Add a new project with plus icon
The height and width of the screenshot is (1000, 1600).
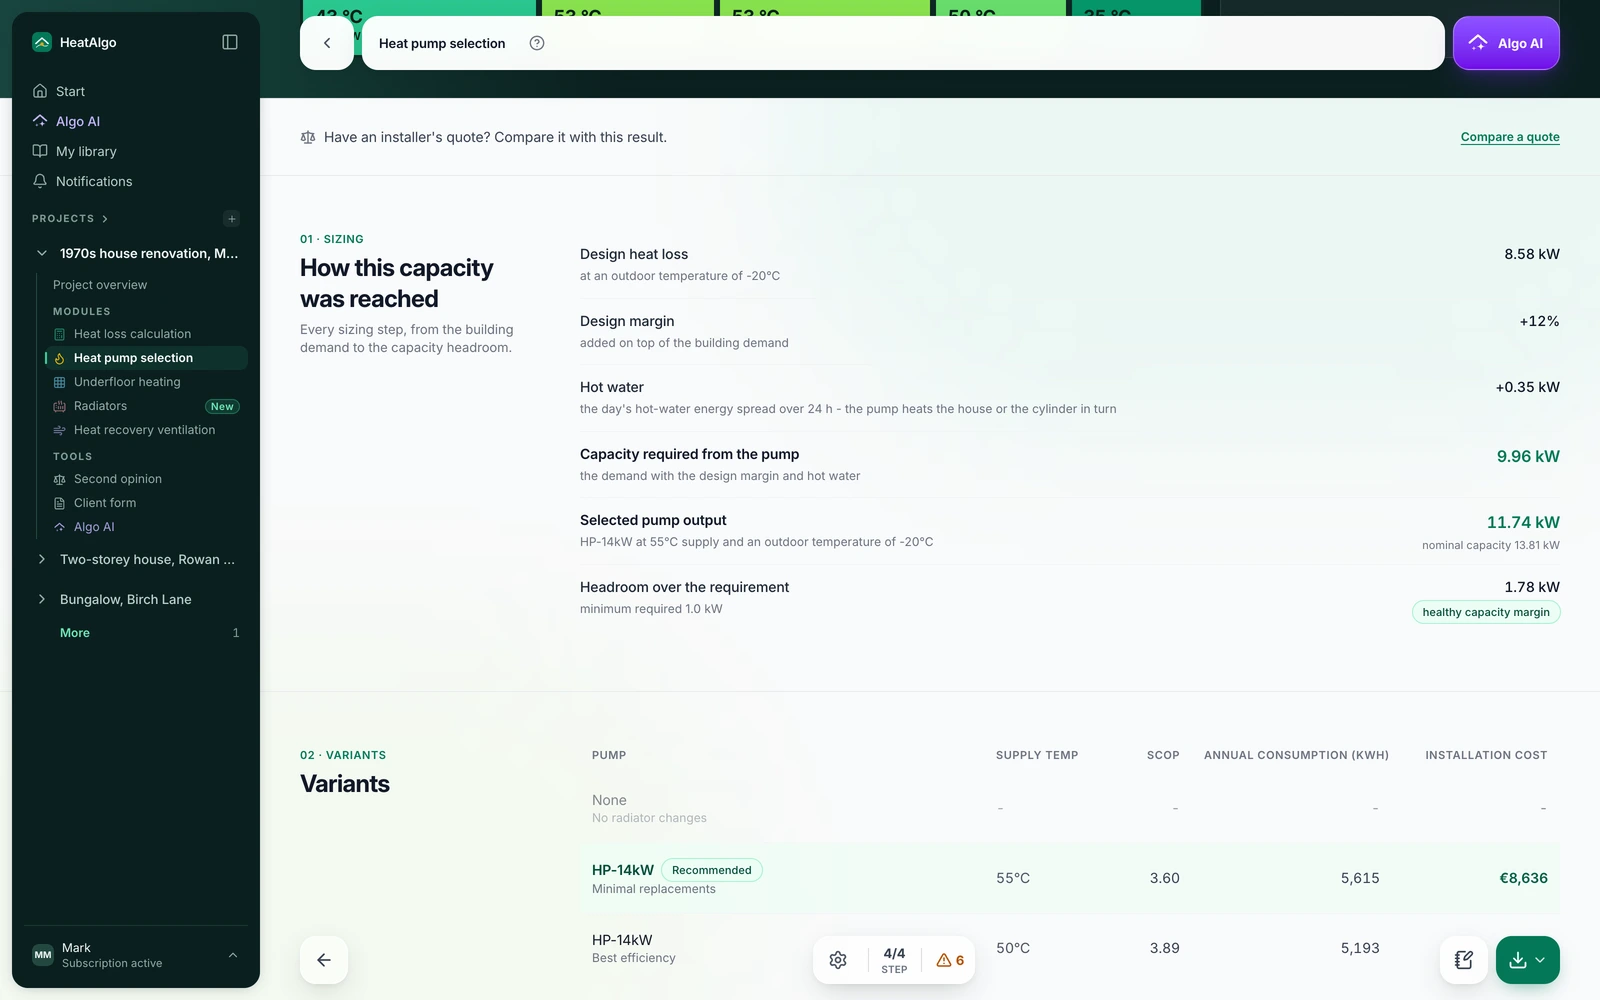[232, 219]
